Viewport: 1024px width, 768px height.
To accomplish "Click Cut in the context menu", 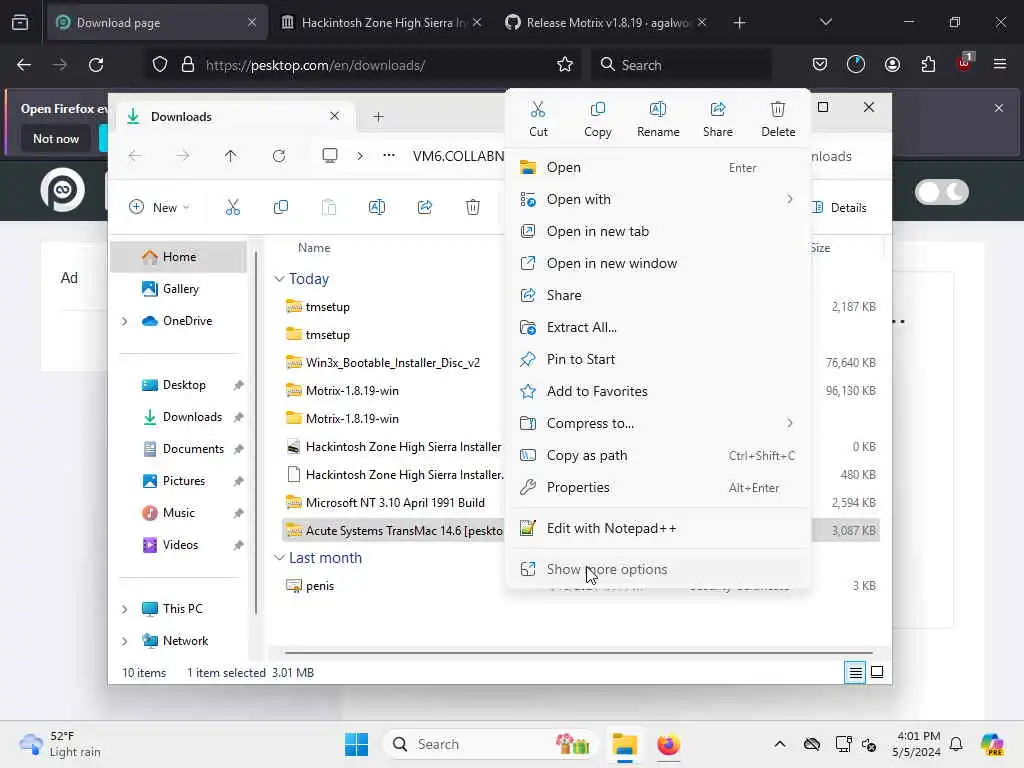I will (538, 119).
